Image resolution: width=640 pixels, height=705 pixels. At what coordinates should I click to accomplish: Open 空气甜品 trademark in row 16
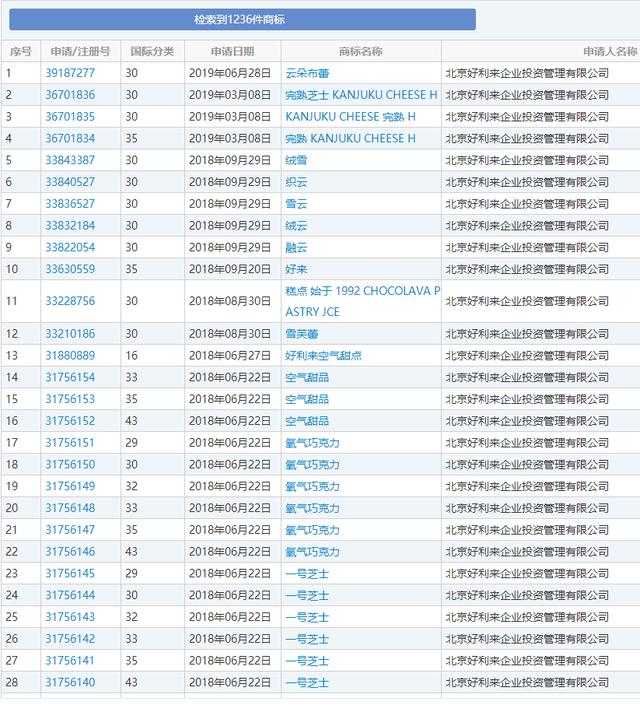[307, 421]
